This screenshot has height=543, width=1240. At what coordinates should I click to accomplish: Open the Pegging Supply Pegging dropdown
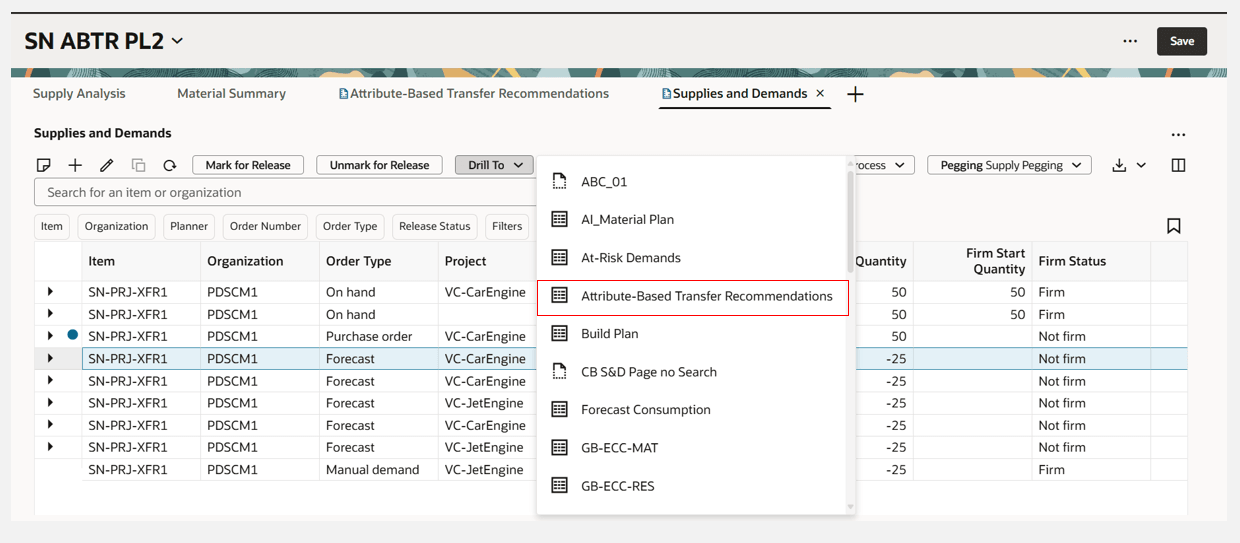tap(1009, 165)
